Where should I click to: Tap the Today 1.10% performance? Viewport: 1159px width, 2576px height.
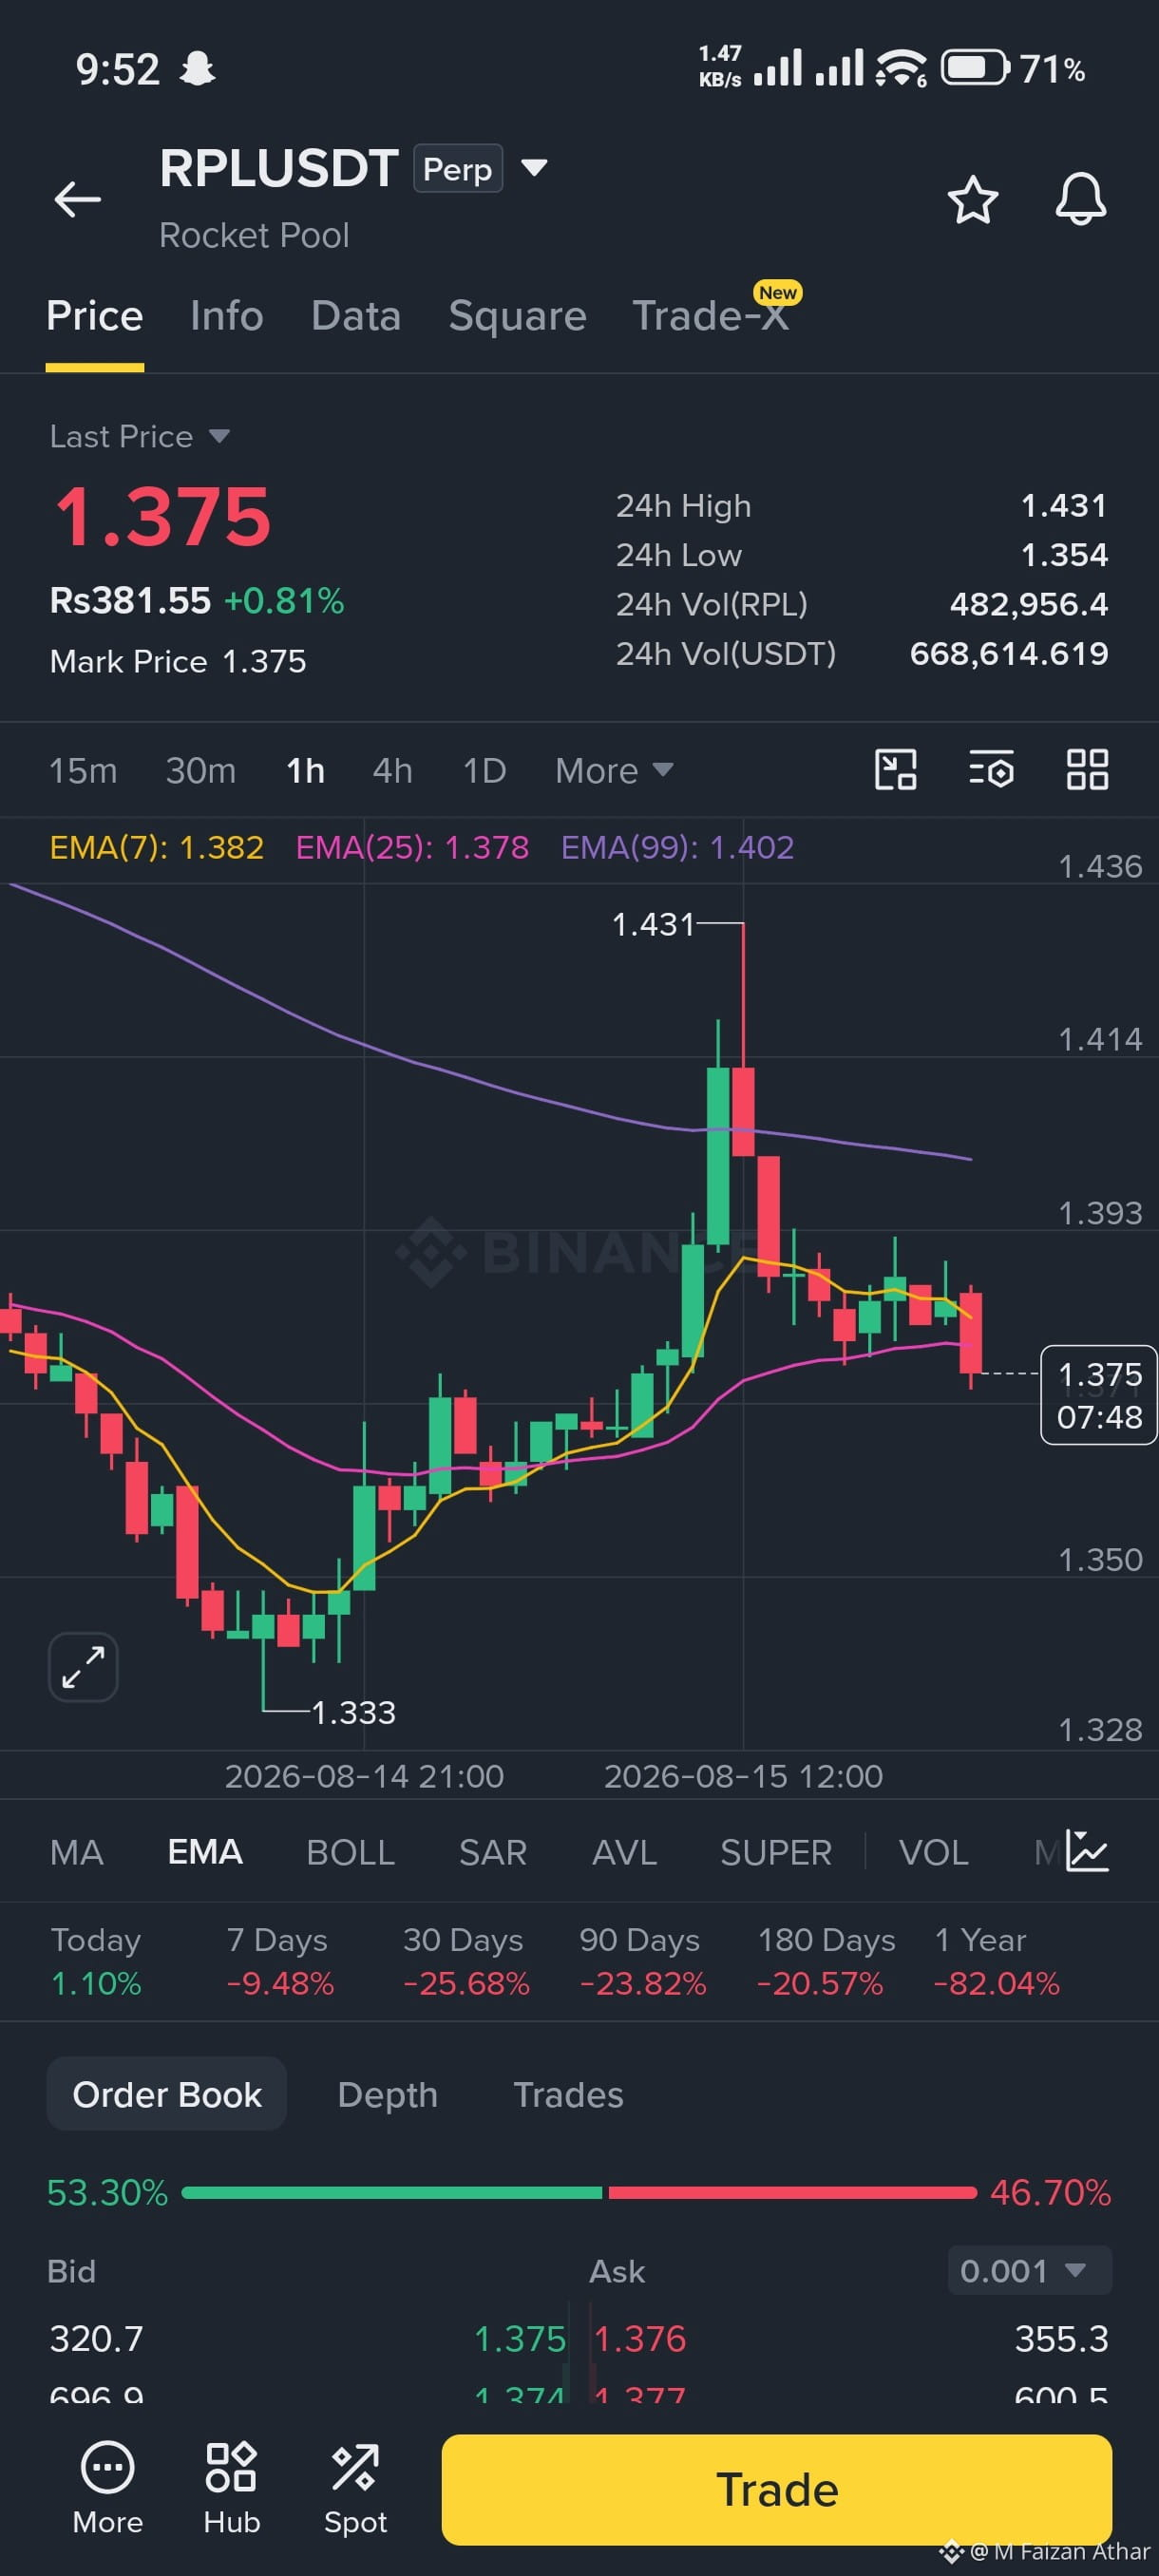coord(96,1961)
